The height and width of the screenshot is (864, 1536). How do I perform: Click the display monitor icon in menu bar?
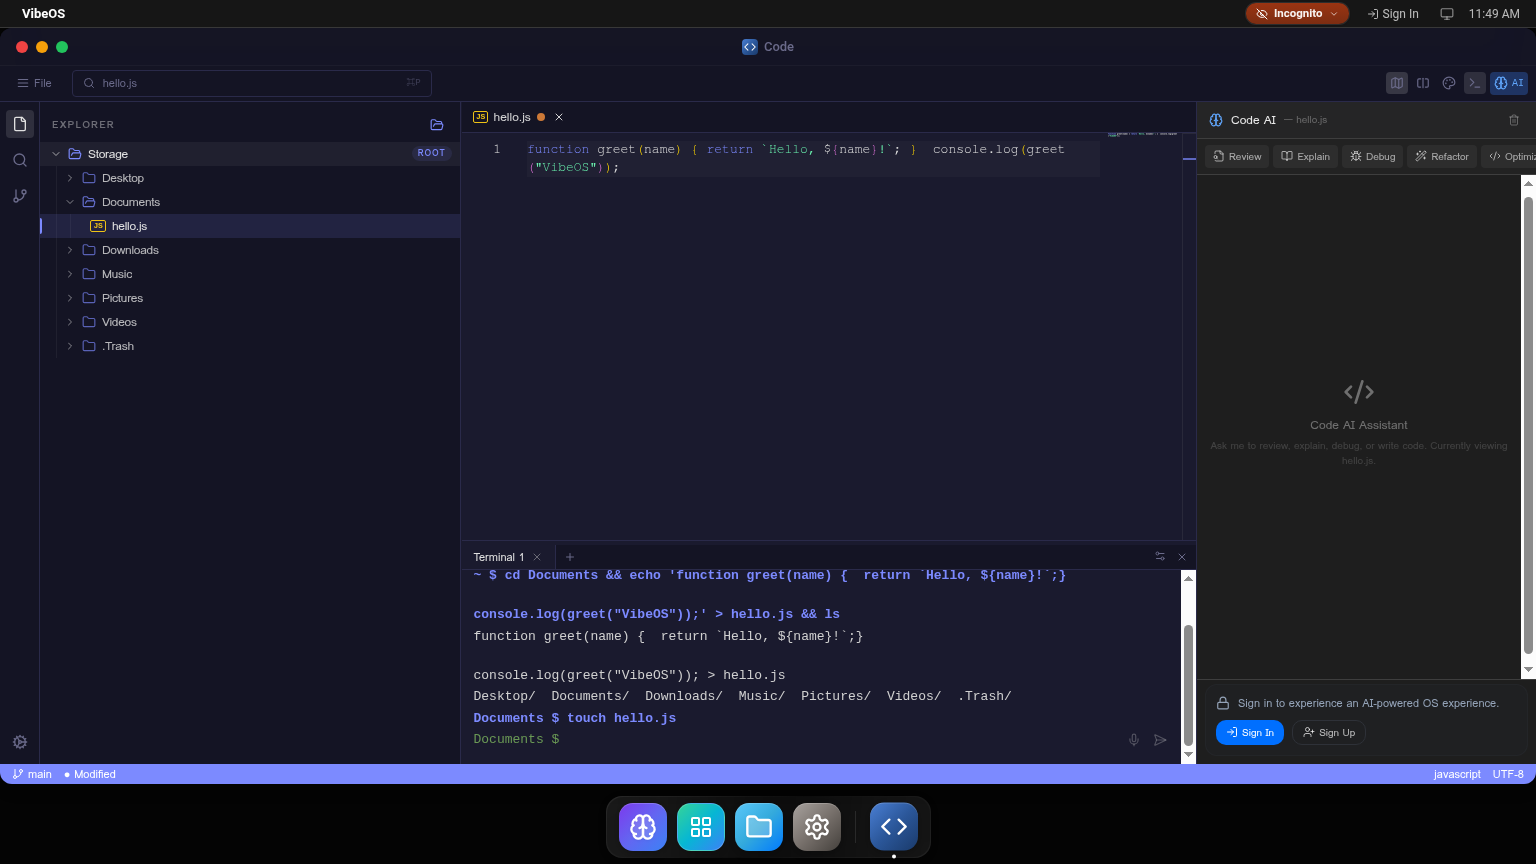click(x=1446, y=14)
